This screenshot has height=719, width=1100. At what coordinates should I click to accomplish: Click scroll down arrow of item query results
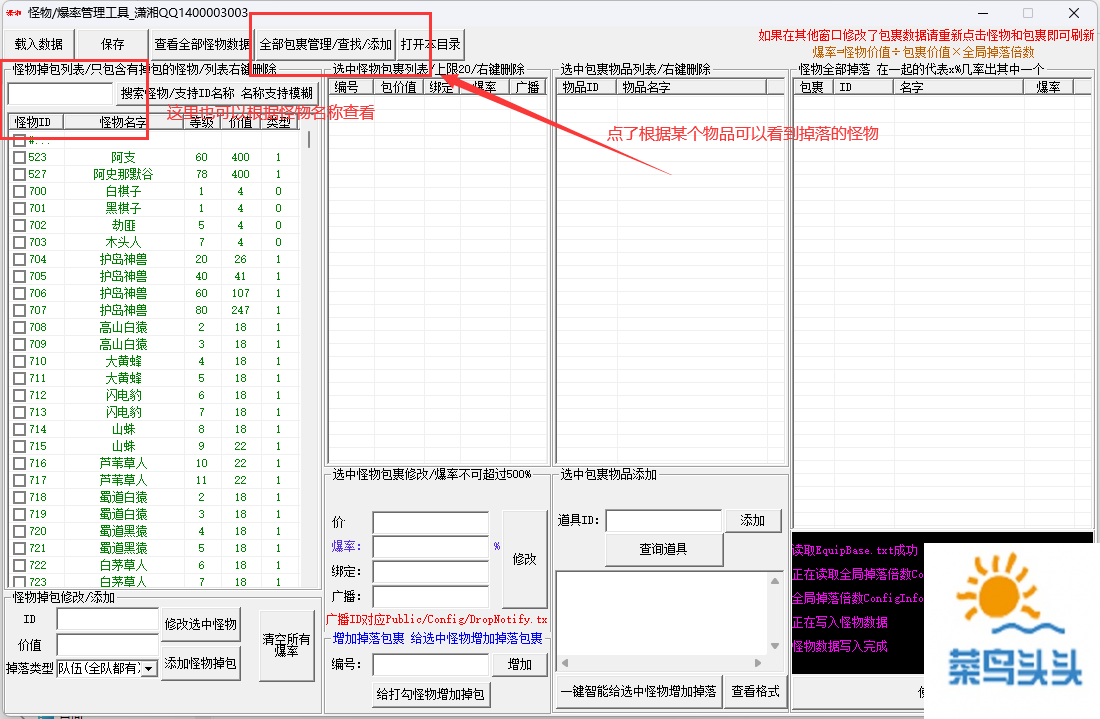click(775, 646)
